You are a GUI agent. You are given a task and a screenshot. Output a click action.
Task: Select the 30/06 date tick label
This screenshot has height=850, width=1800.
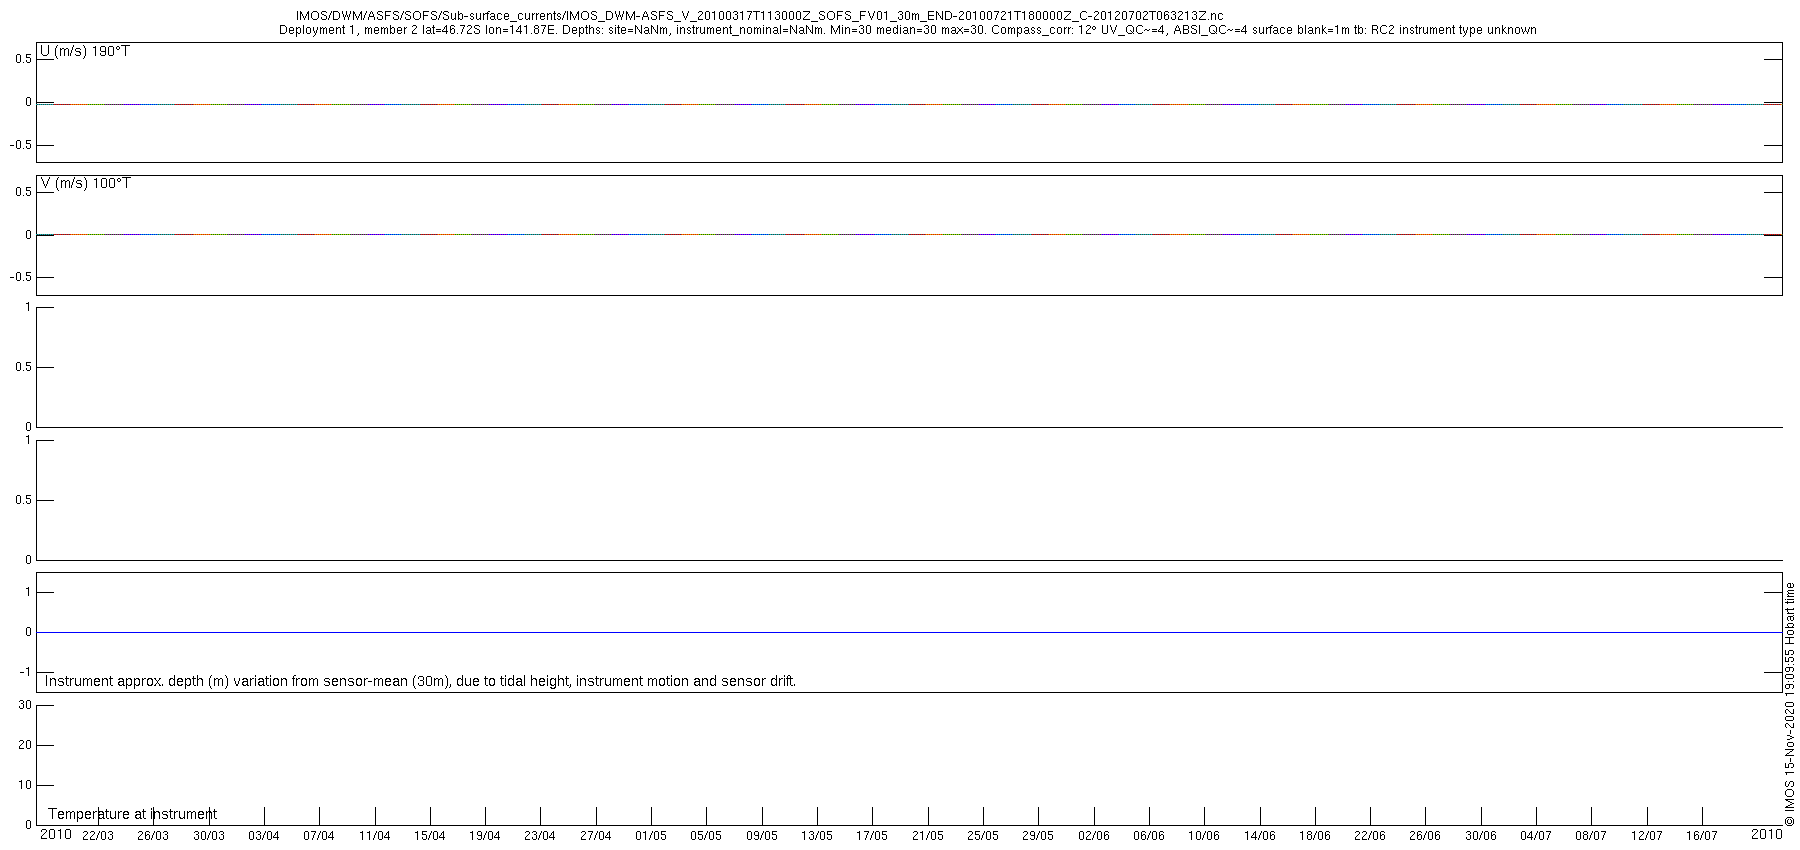pyautogui.click(x=1481, y=836)
